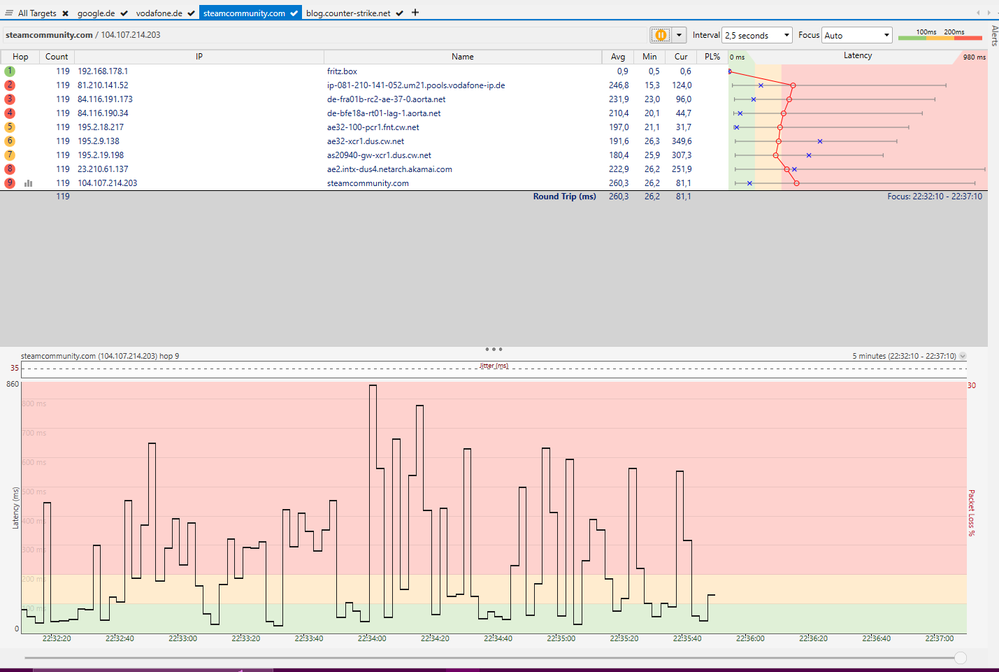Add a new target with the plus tab
The image size is (999, 672).
[416, 13]
